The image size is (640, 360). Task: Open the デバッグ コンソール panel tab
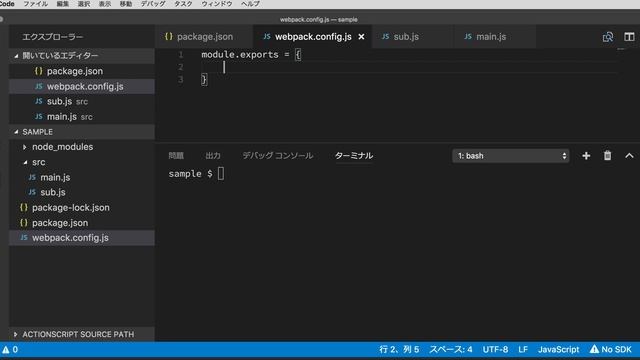click(x=278, y=156)
